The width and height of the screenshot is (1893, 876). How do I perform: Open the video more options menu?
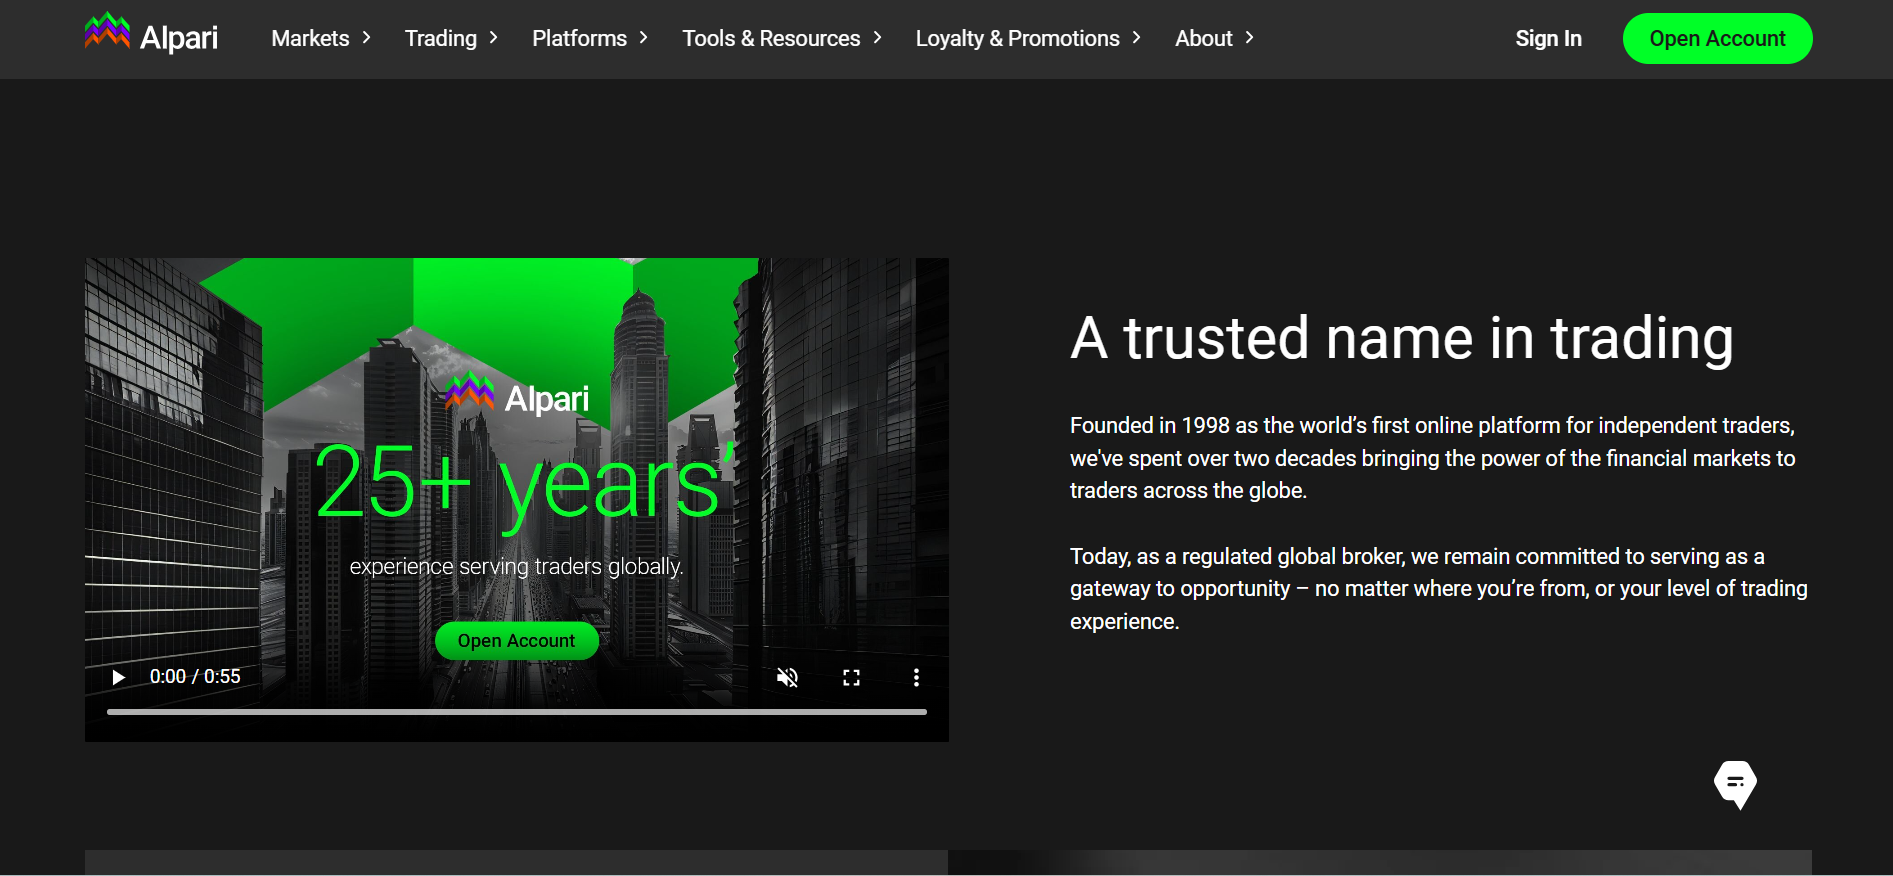click(x=916, y=677)
